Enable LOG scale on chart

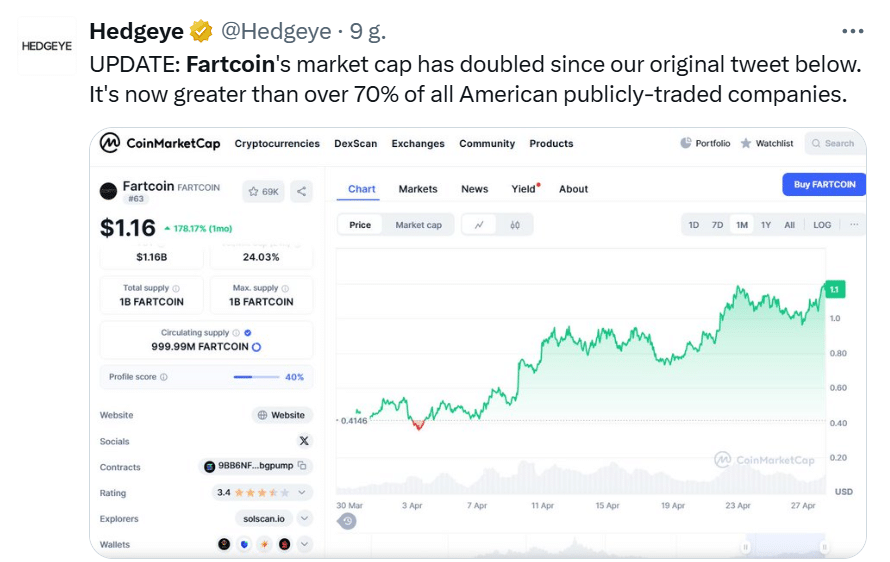click(822, 225)
